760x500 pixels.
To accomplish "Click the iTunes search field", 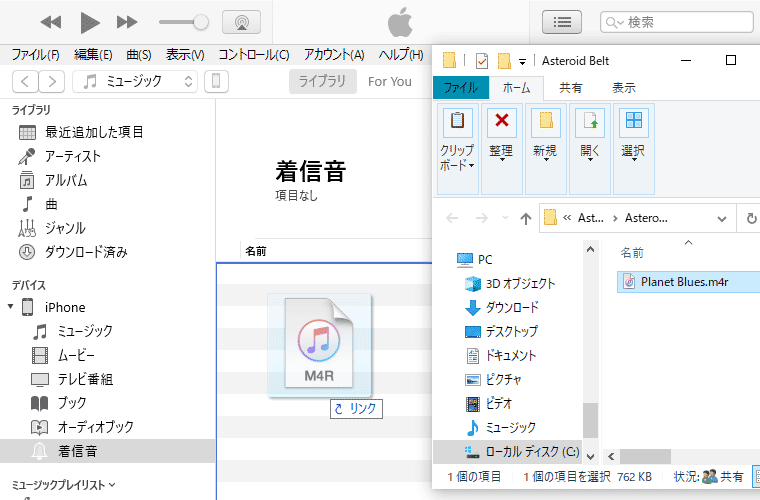I will [677, 22].
